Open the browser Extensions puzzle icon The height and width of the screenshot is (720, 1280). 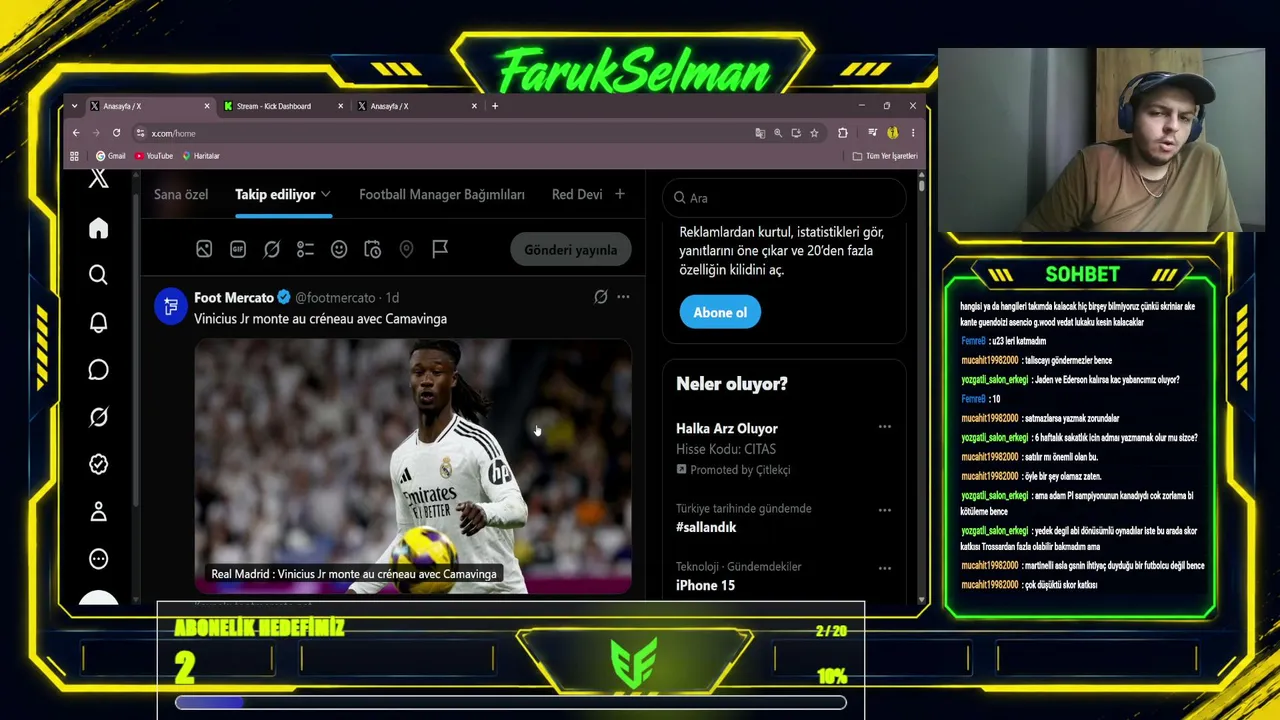click(x=842, y=133)
